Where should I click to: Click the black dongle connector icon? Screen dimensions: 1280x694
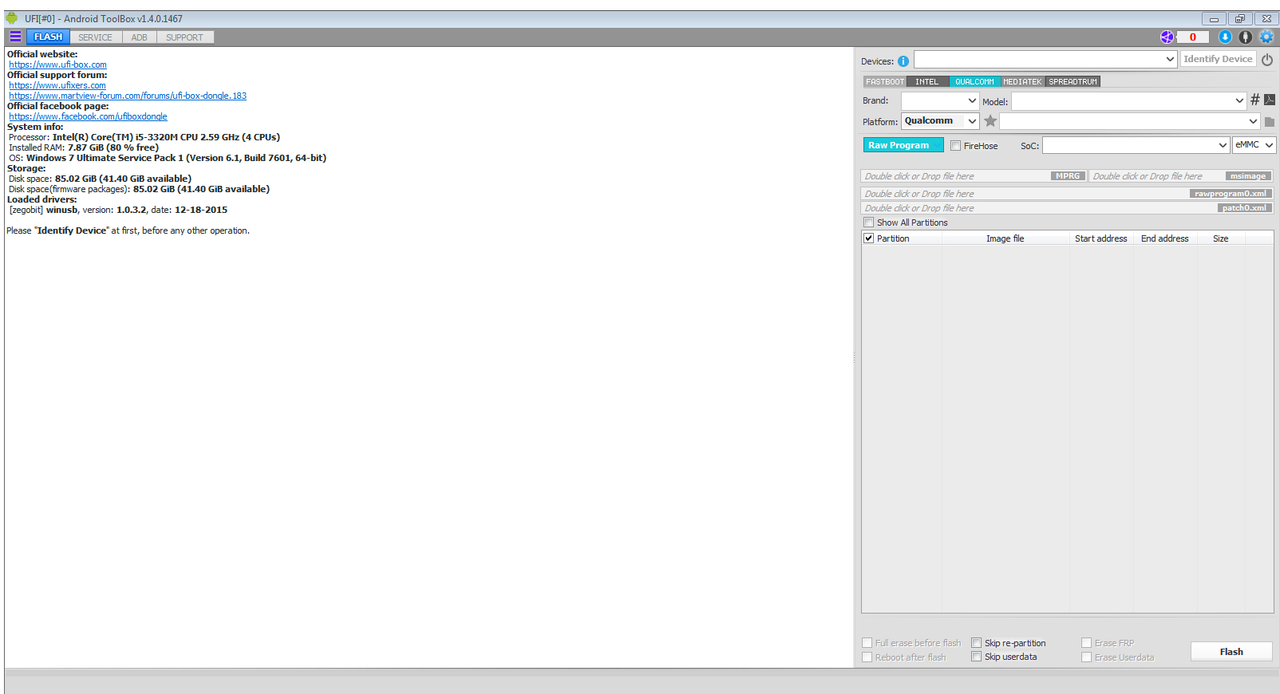point(1246,37)
